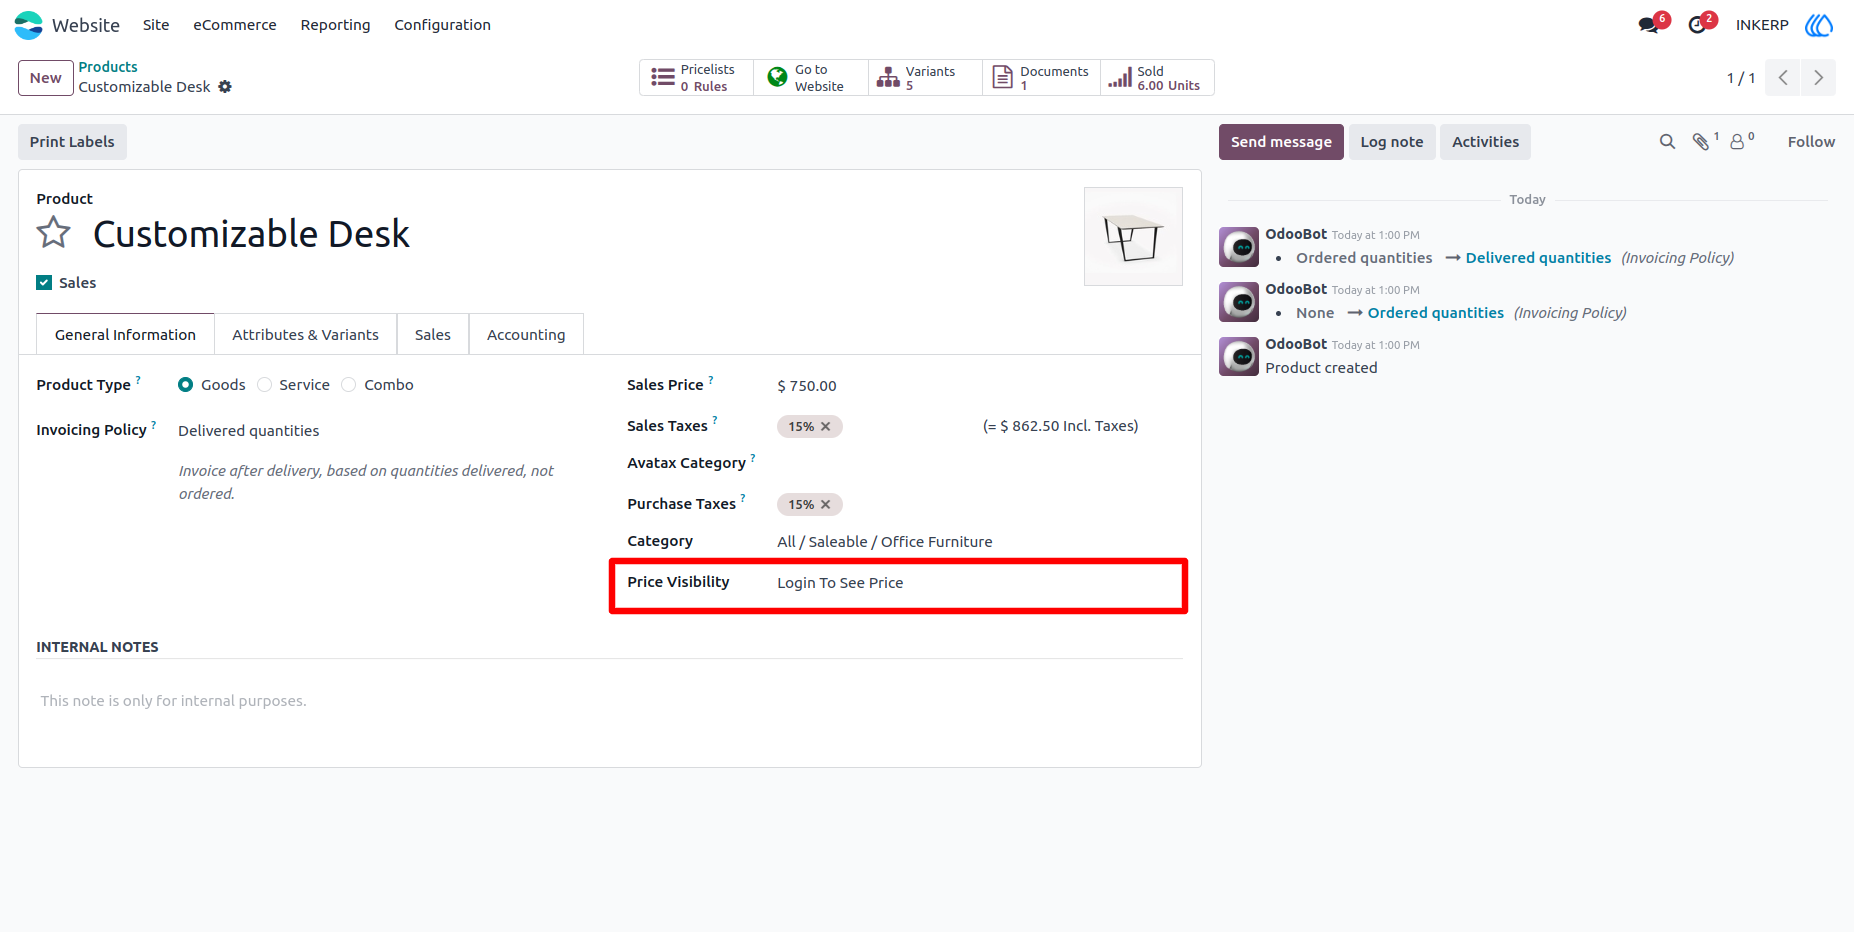The image size is (1854, 932).
Task: Select Goods product type
Action: 186,385
